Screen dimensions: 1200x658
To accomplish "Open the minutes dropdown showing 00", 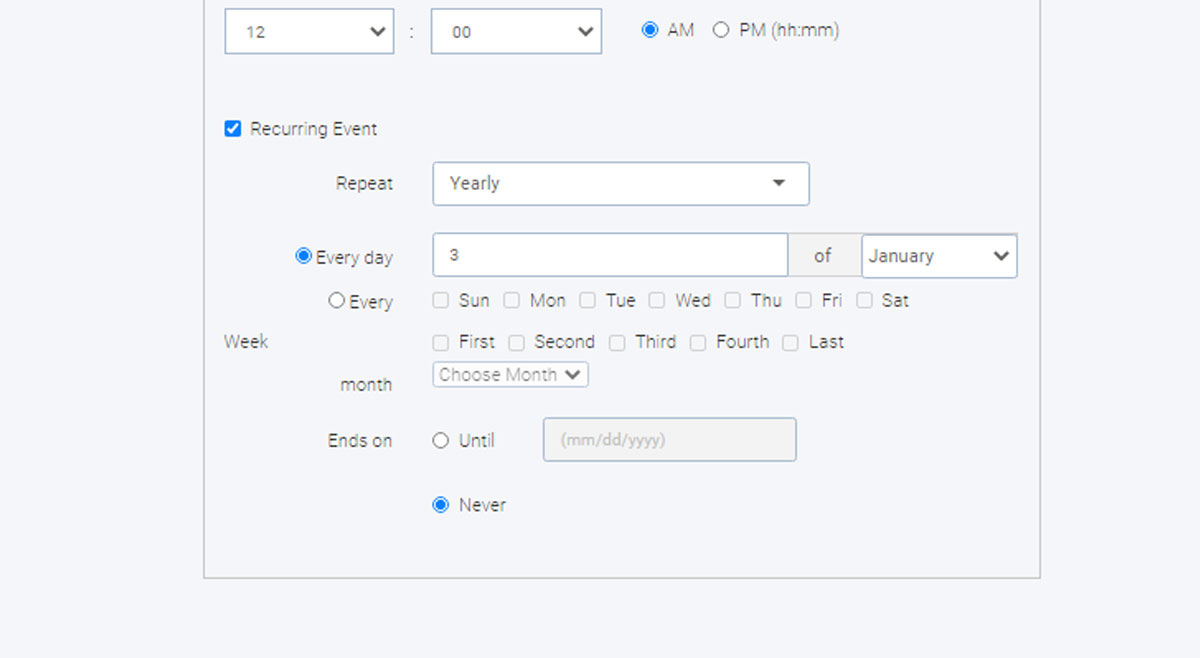I will click(516, 32).
